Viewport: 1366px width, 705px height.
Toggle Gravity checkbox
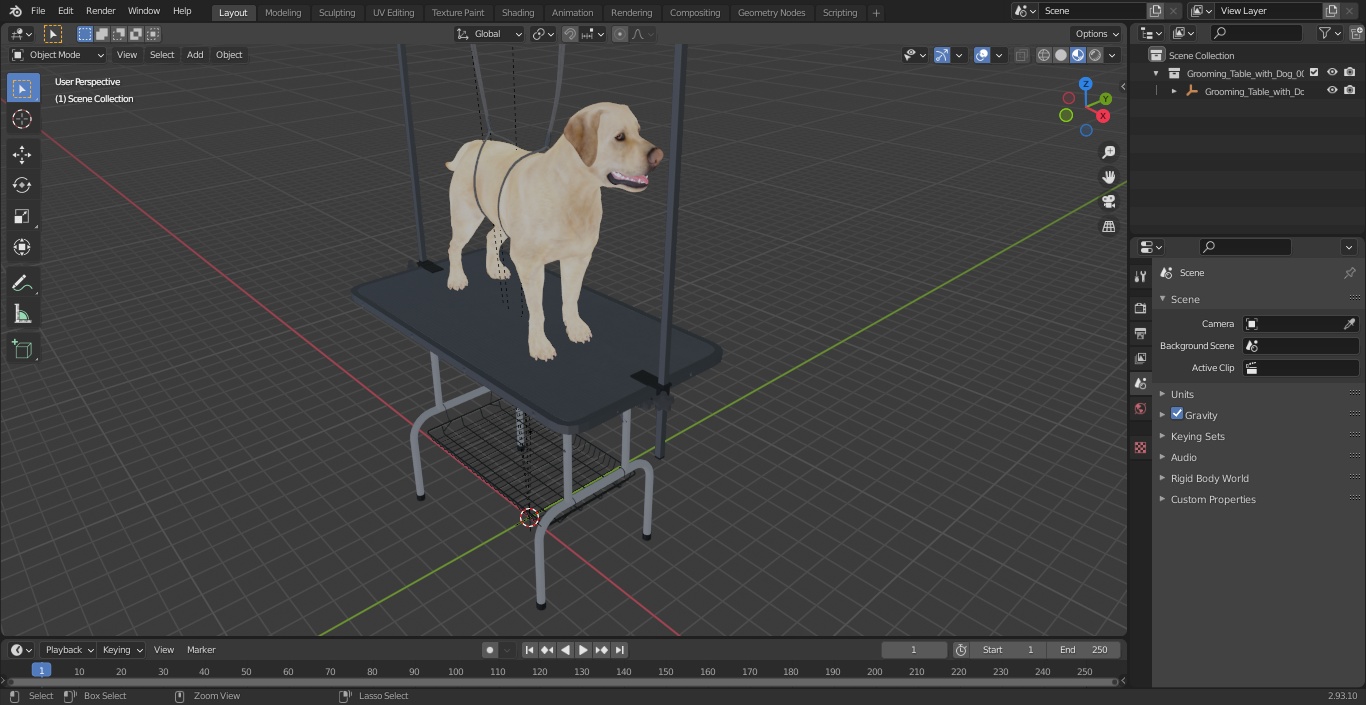[x=1177, y=414]
